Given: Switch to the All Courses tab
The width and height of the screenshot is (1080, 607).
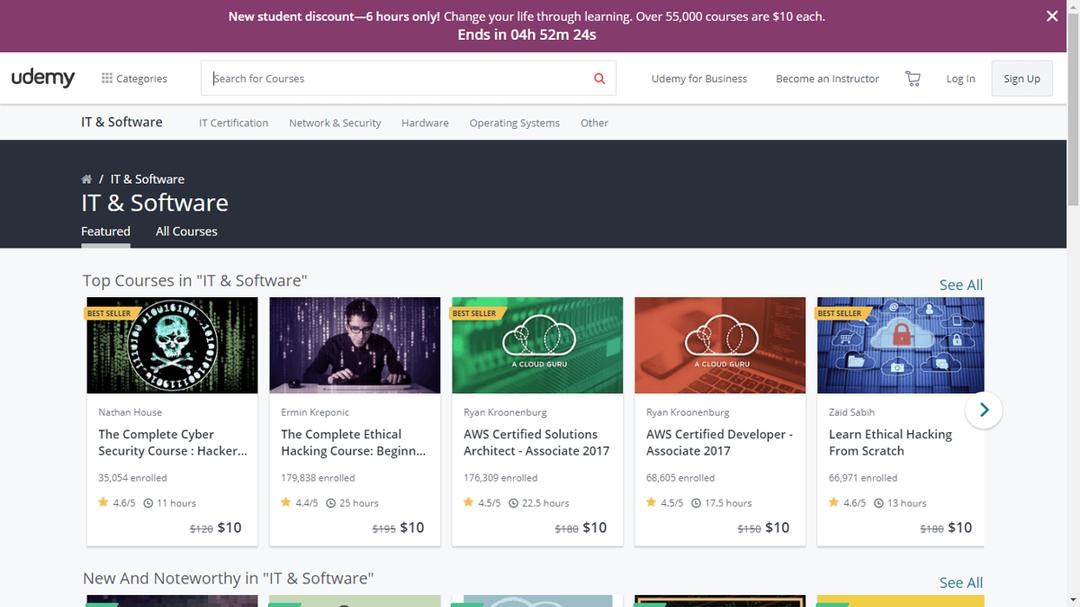Looking at the screenshot, I should (186, 232).
